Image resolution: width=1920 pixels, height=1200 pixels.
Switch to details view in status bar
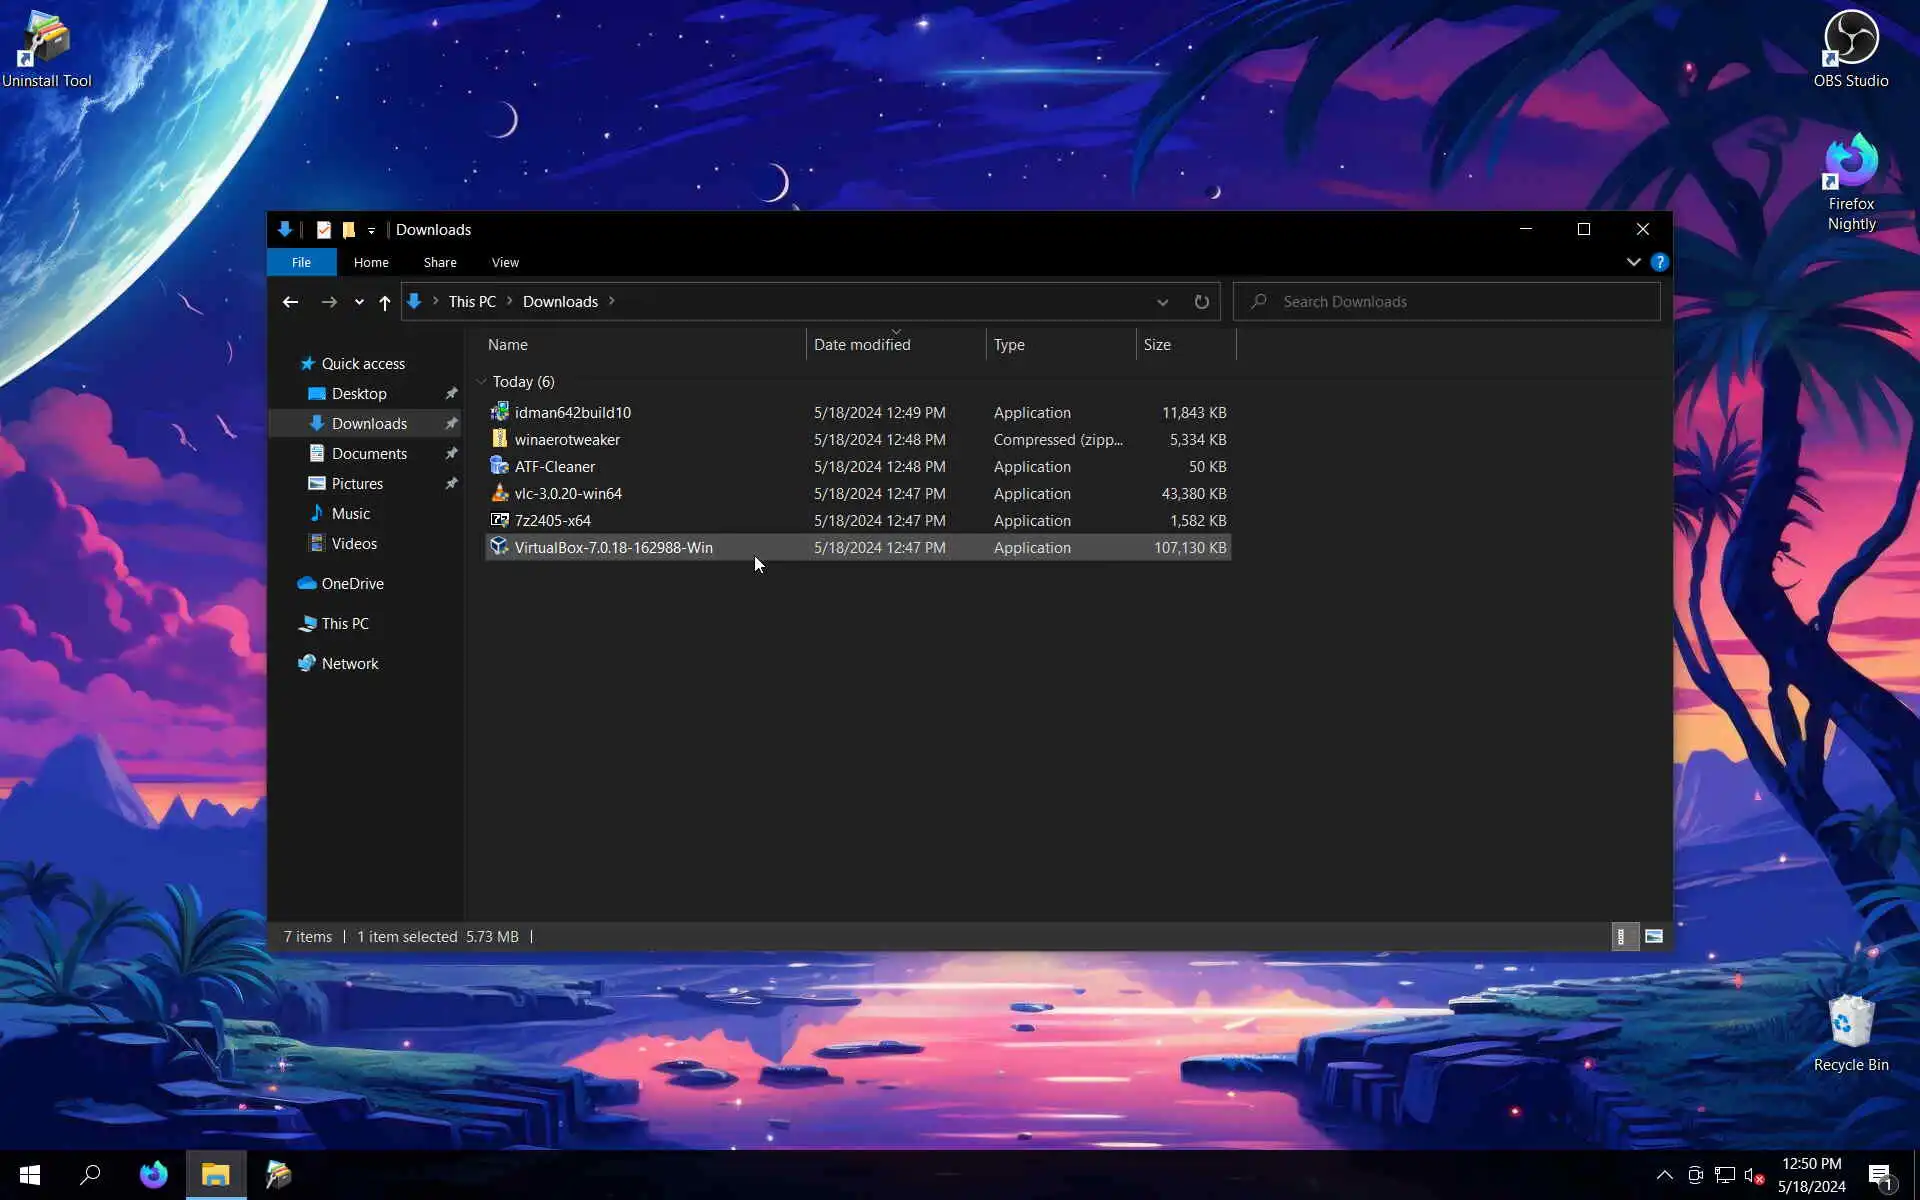pos(1621,936)
